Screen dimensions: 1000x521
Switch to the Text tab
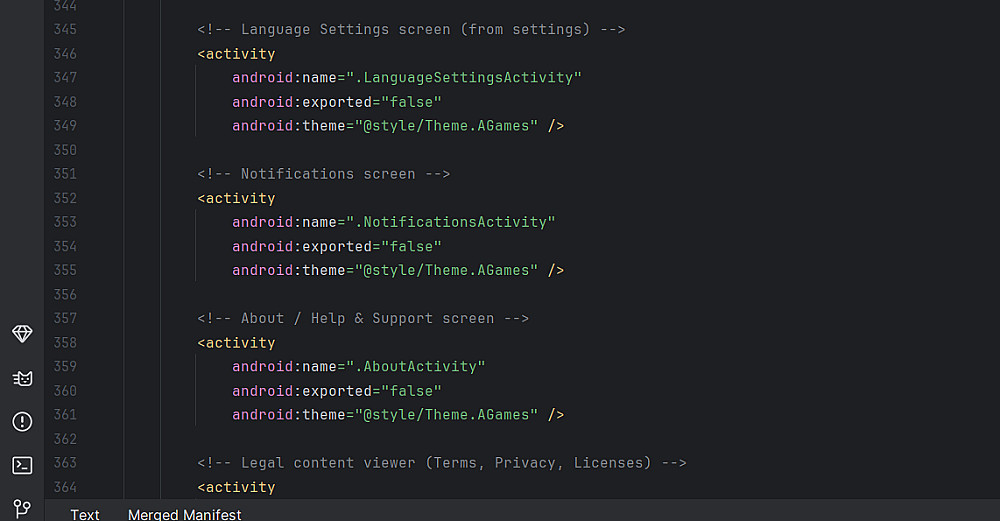85,514
